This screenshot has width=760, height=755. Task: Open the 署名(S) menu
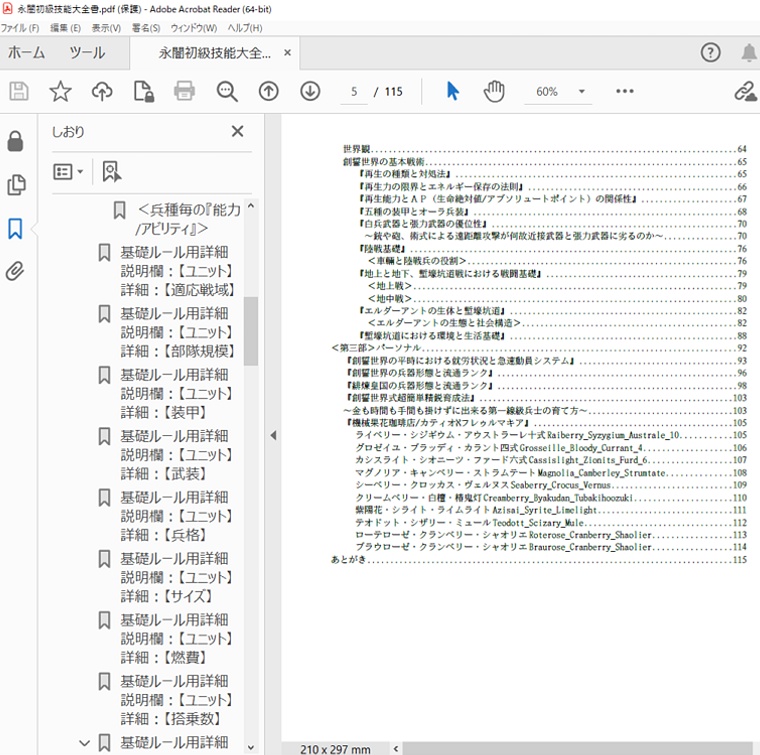click(146, 28)
